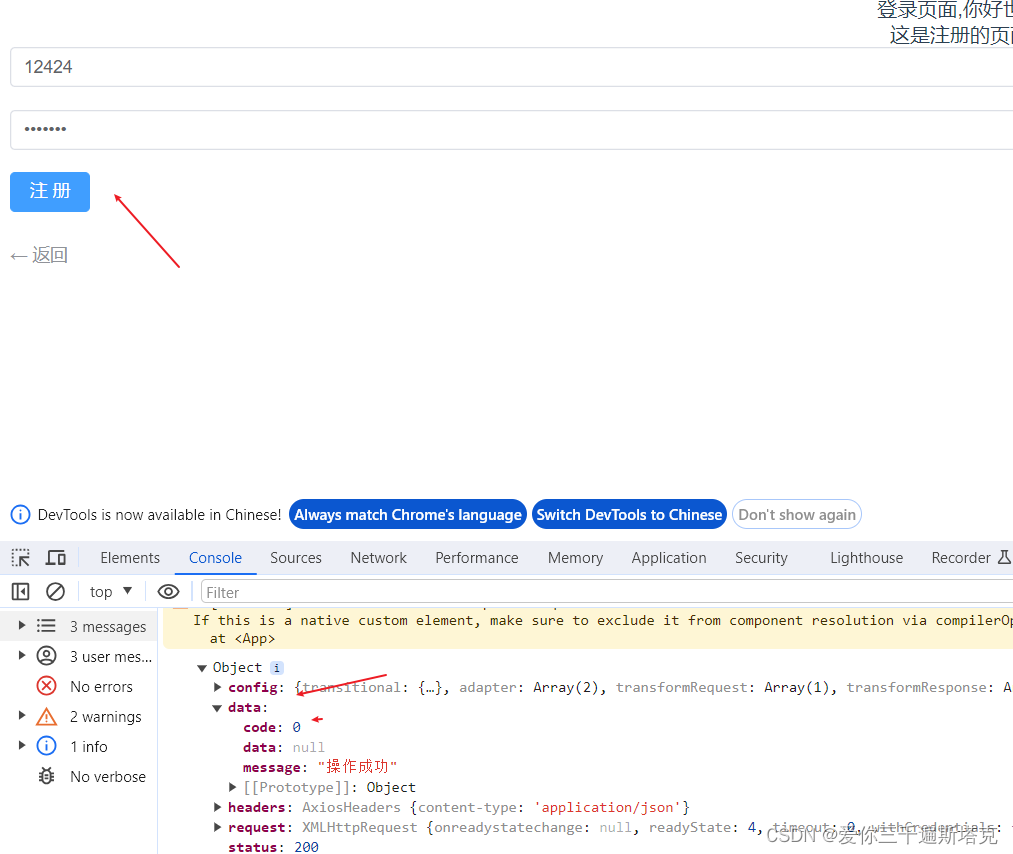Switch to the Elements tab

(130, 557)
